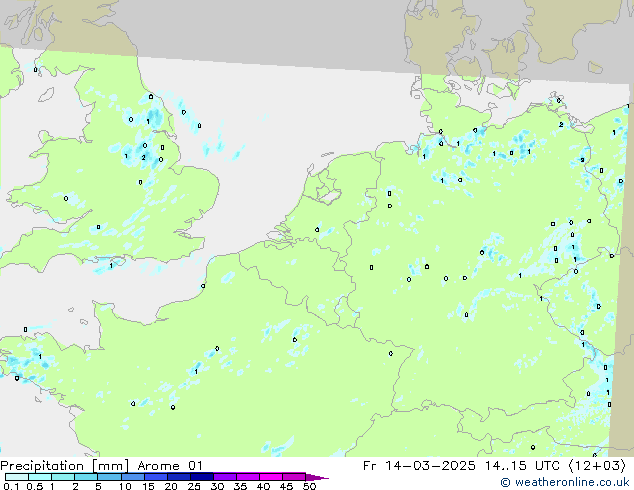Click the over-50 arrow tip of the legend
Viewport: 634px width, 490px height.
pyautogui.click(x=317, y=477)
